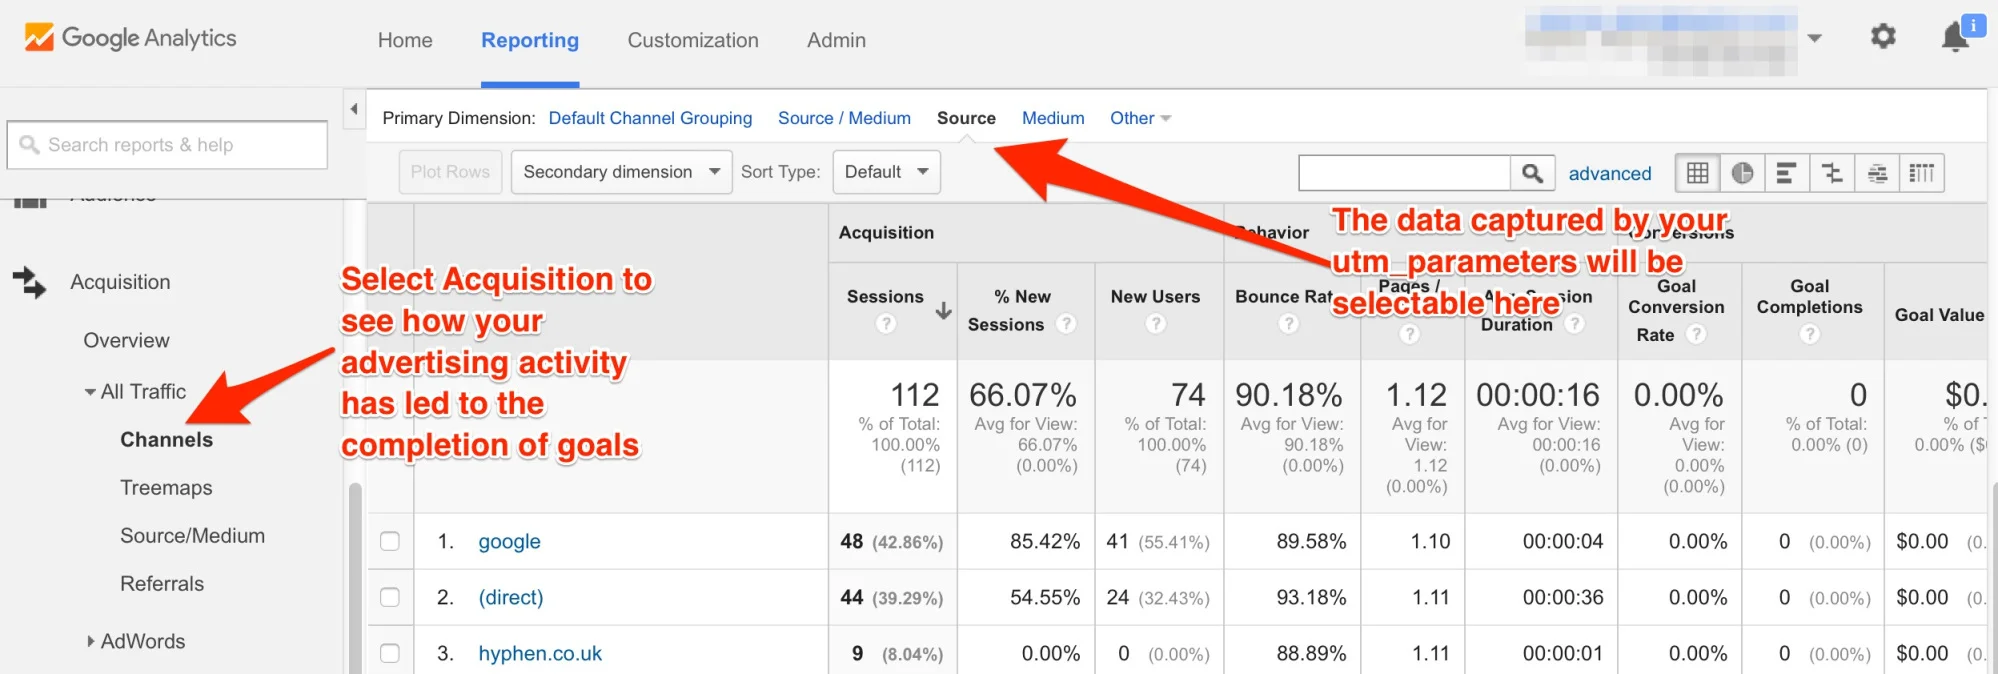Select Source / Medium primary dimension
1998x674 pixels.
coord(844,118)
